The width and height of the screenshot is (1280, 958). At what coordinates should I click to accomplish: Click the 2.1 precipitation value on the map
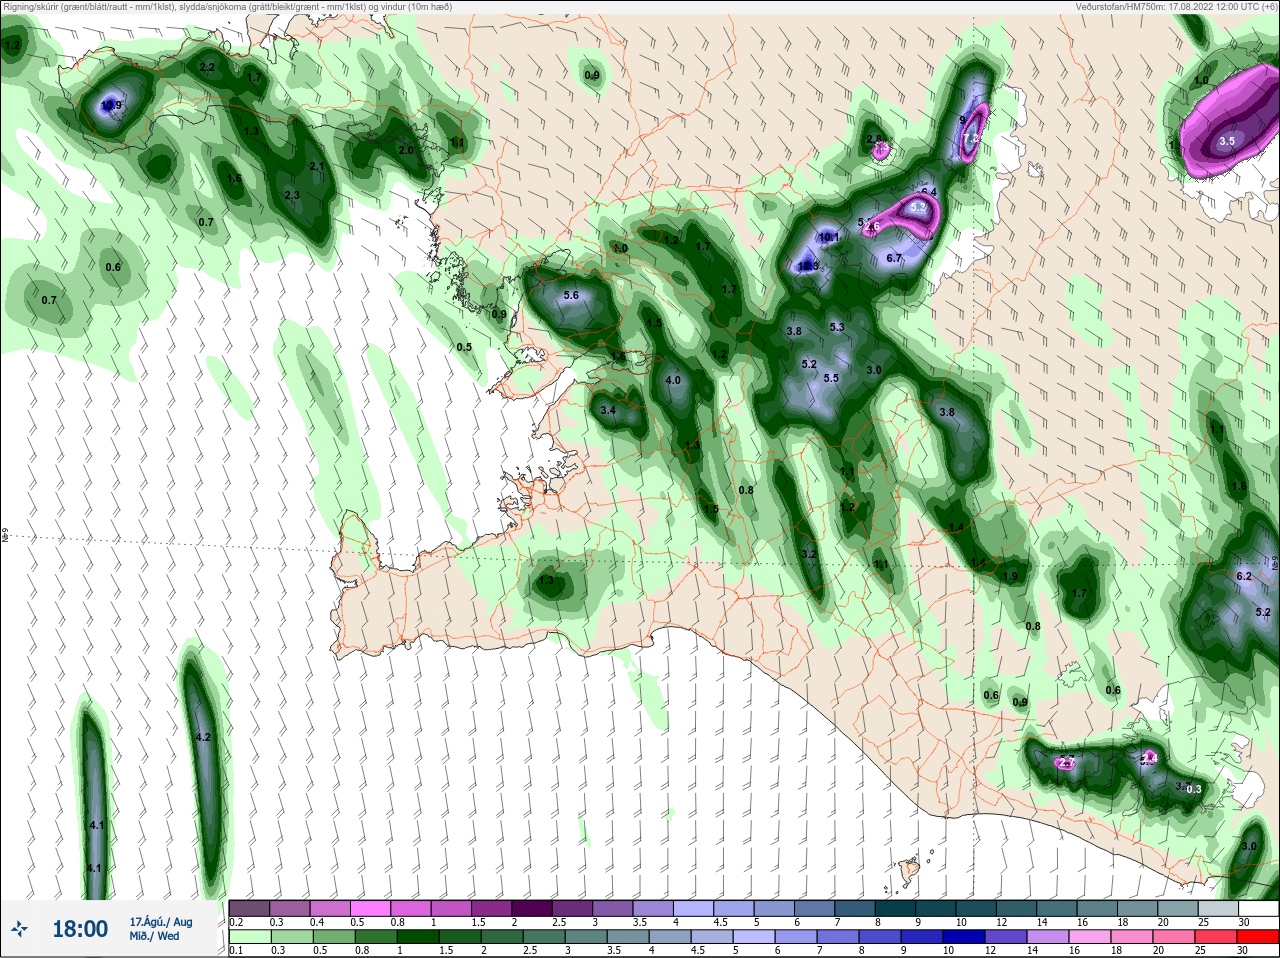click(317, 166)
